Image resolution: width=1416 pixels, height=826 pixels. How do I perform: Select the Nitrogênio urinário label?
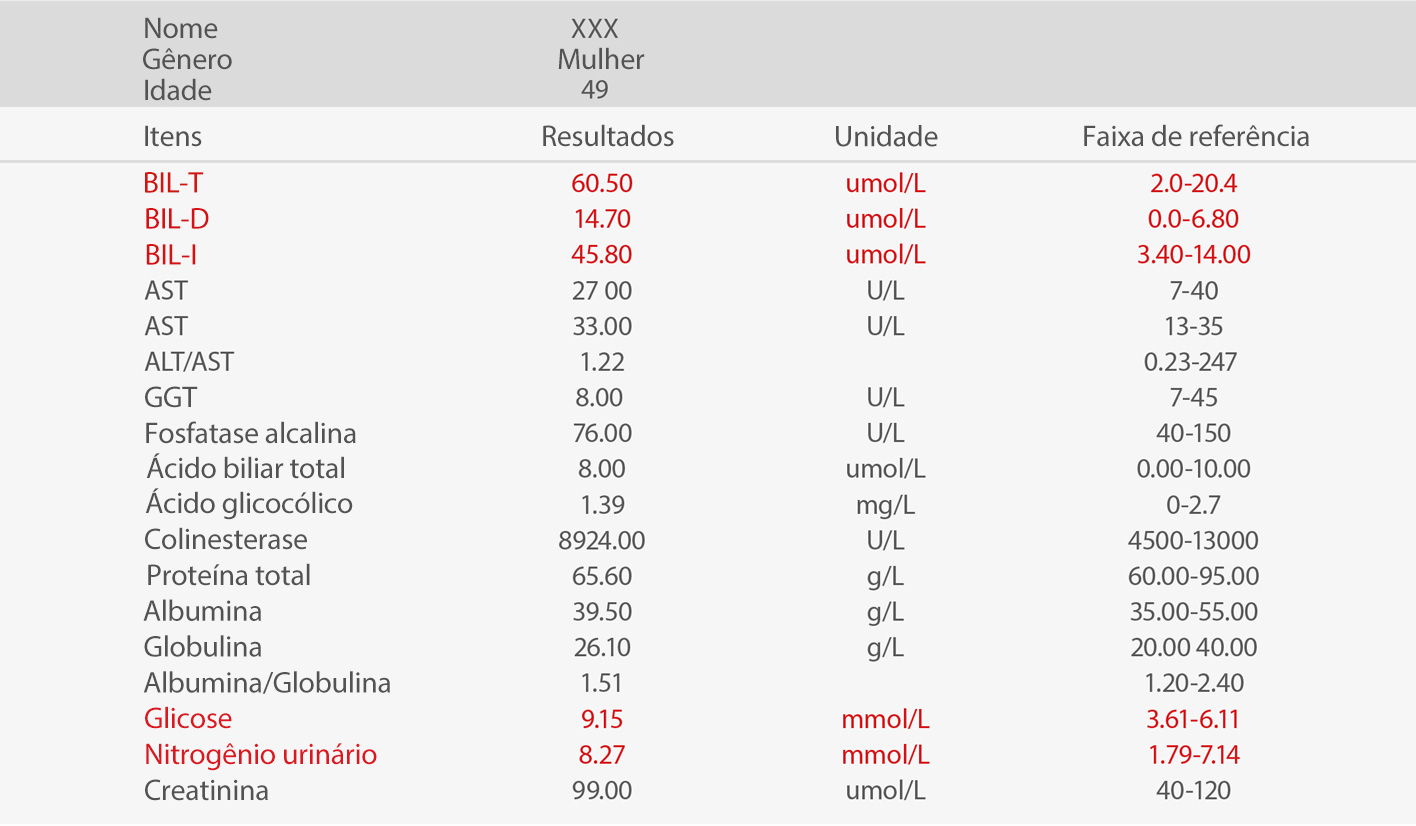point(260,755)
